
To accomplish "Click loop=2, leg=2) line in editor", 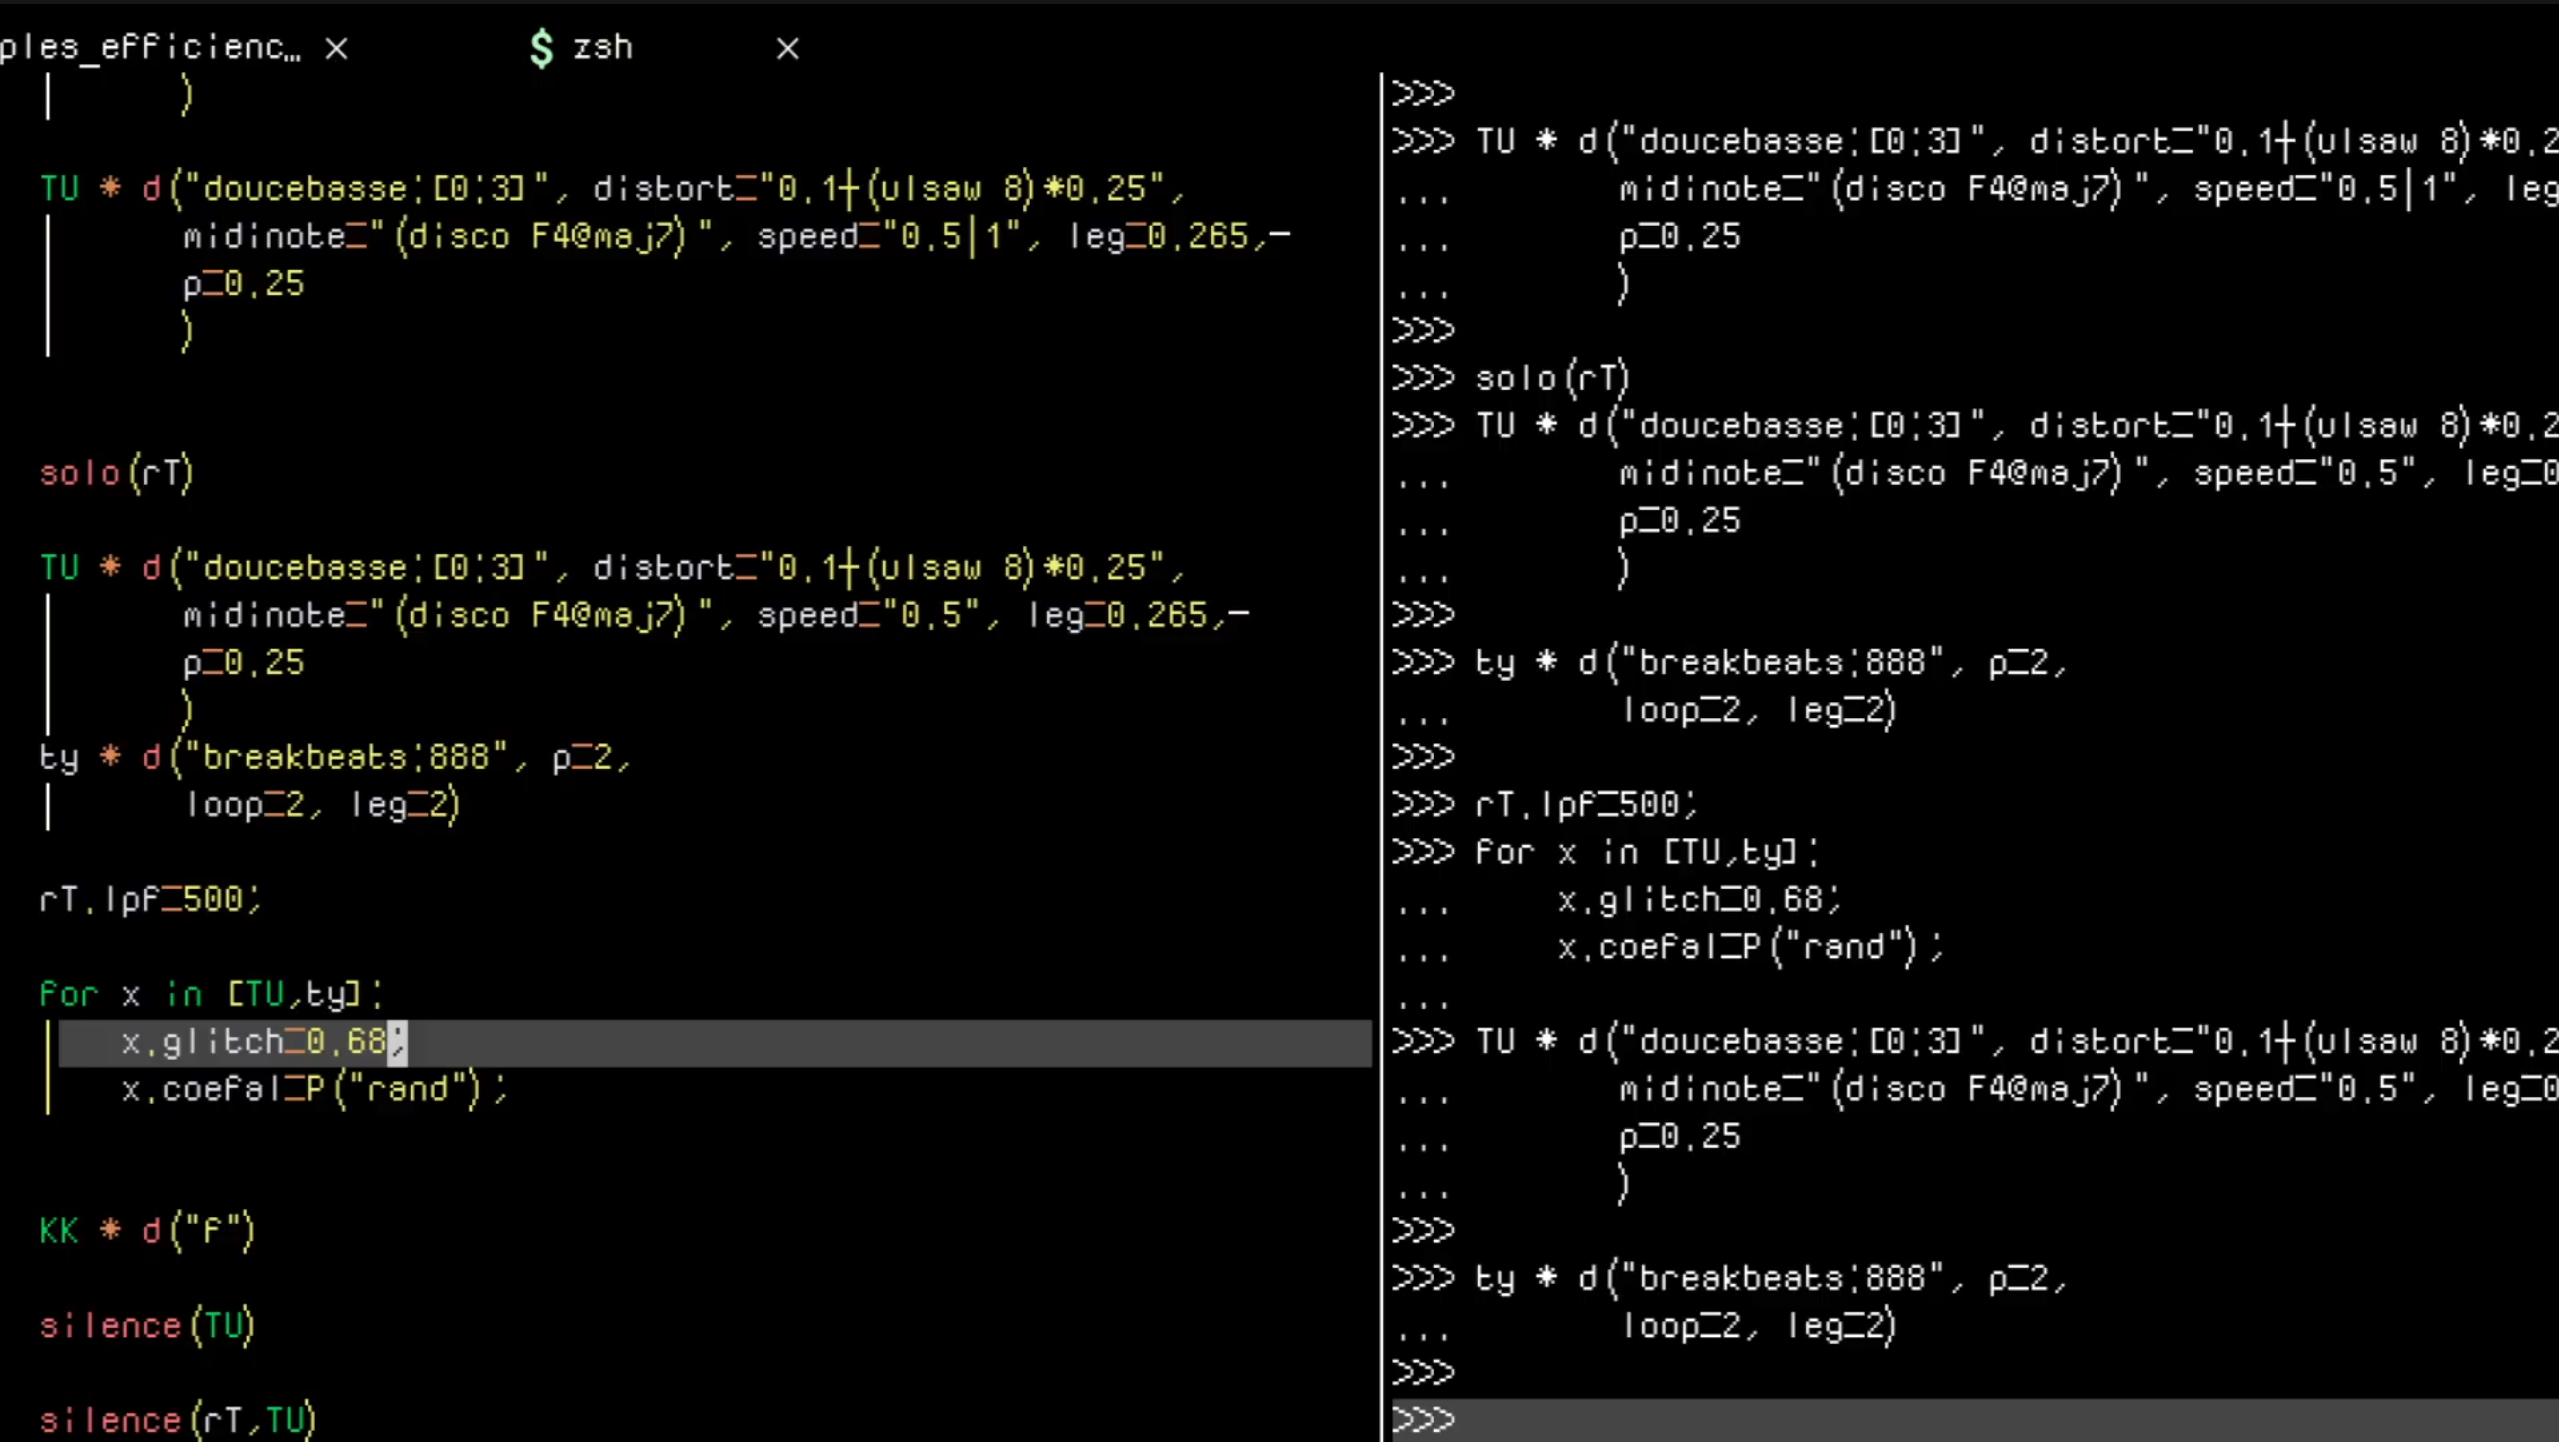I will [x=322, y=805].
